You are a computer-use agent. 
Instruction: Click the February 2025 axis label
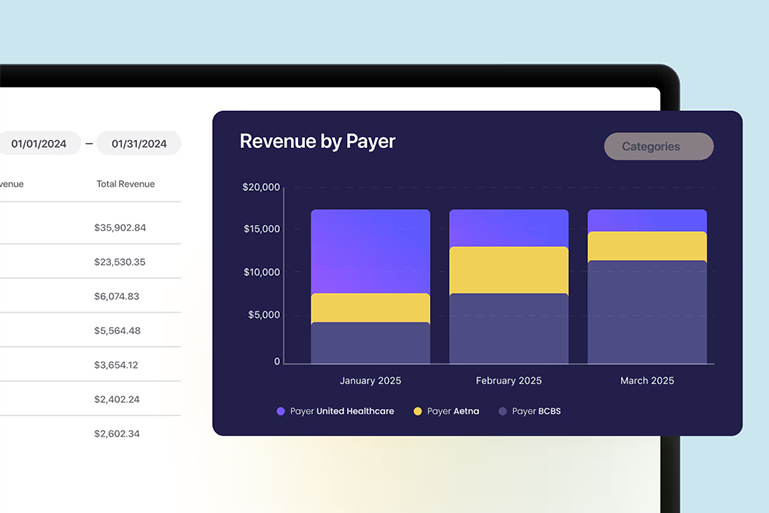coord(509,381)
